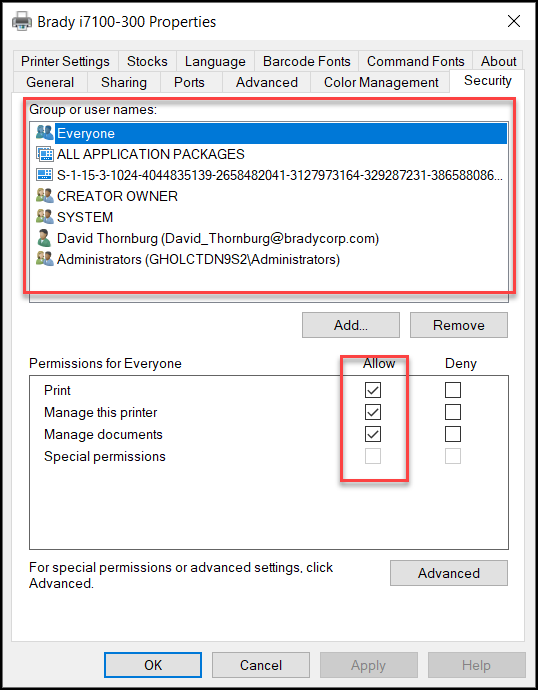
Task: Open the Color Management tab
Action: (381, 82)
